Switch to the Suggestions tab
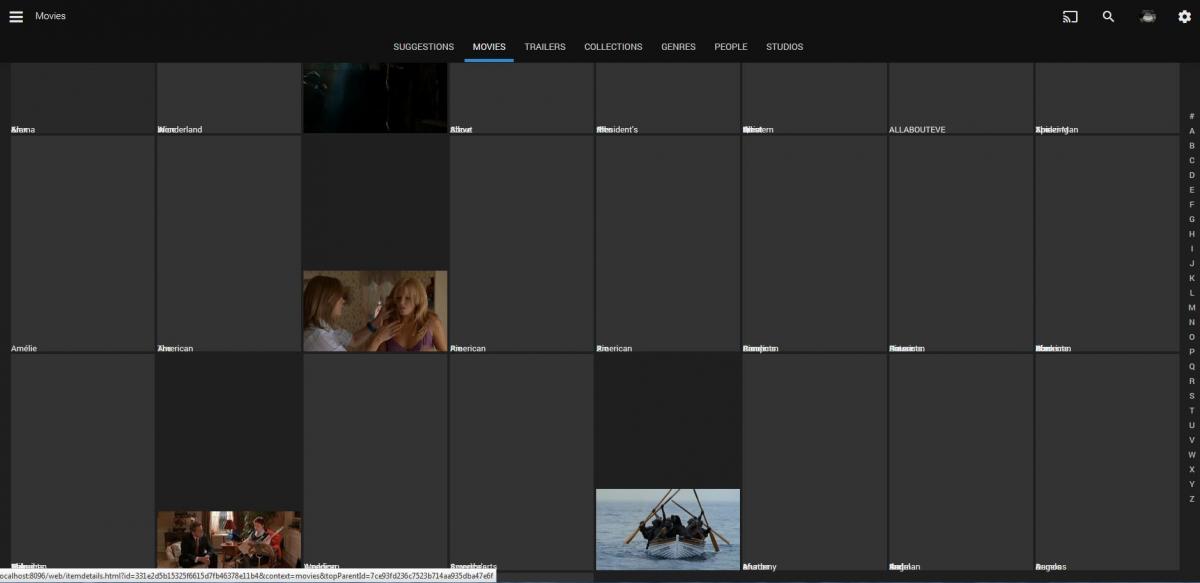 [423, 47]
